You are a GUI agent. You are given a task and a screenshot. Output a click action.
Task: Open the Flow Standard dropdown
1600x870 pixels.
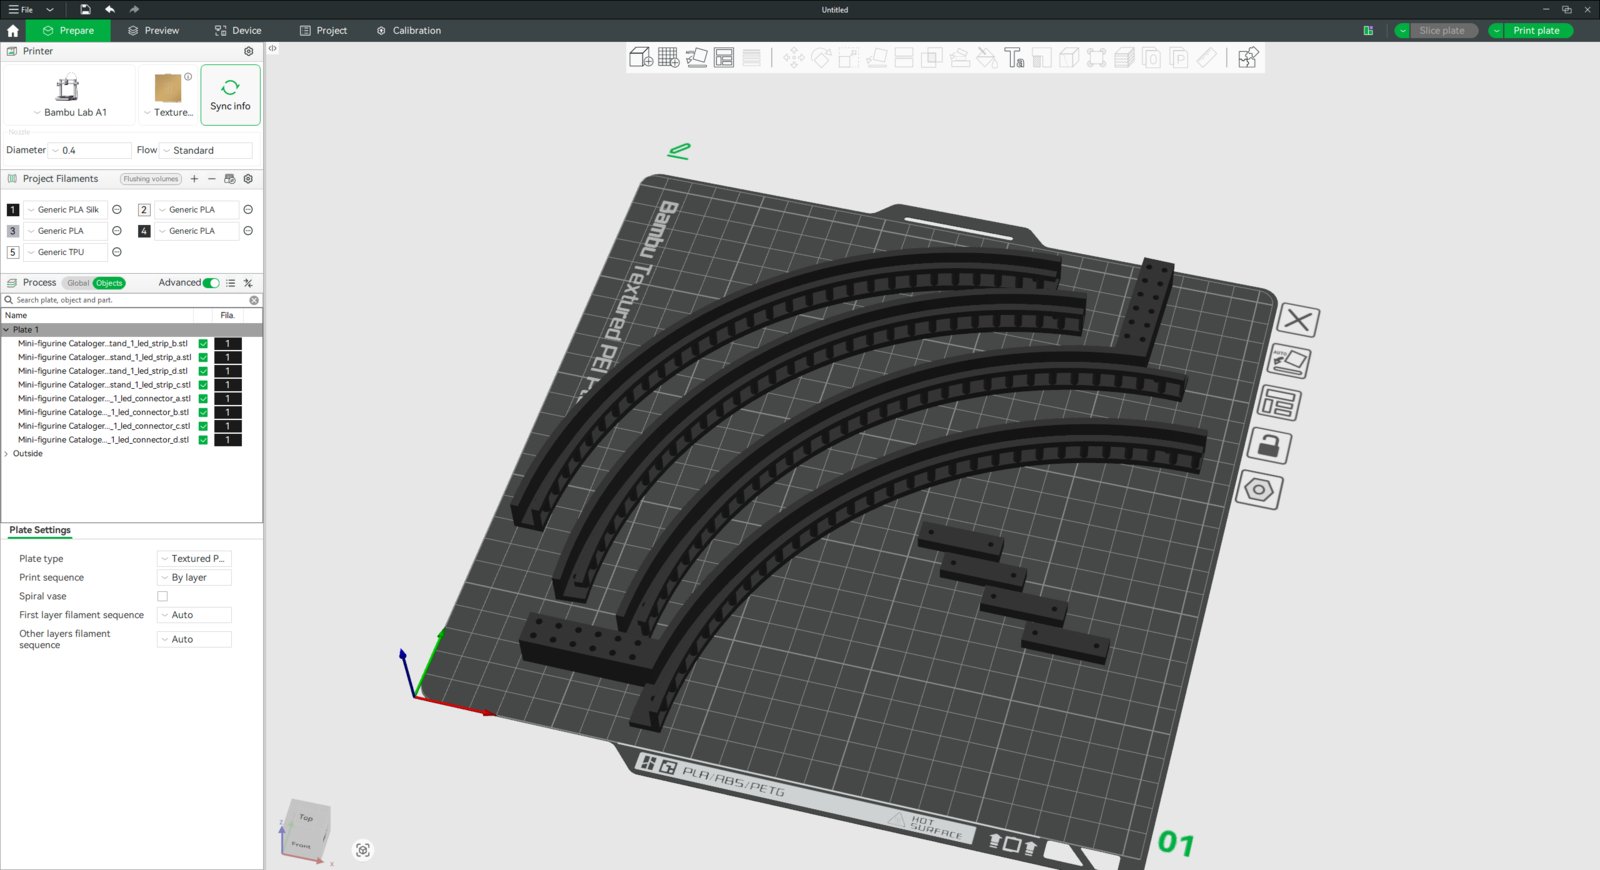tap(206, 151)
